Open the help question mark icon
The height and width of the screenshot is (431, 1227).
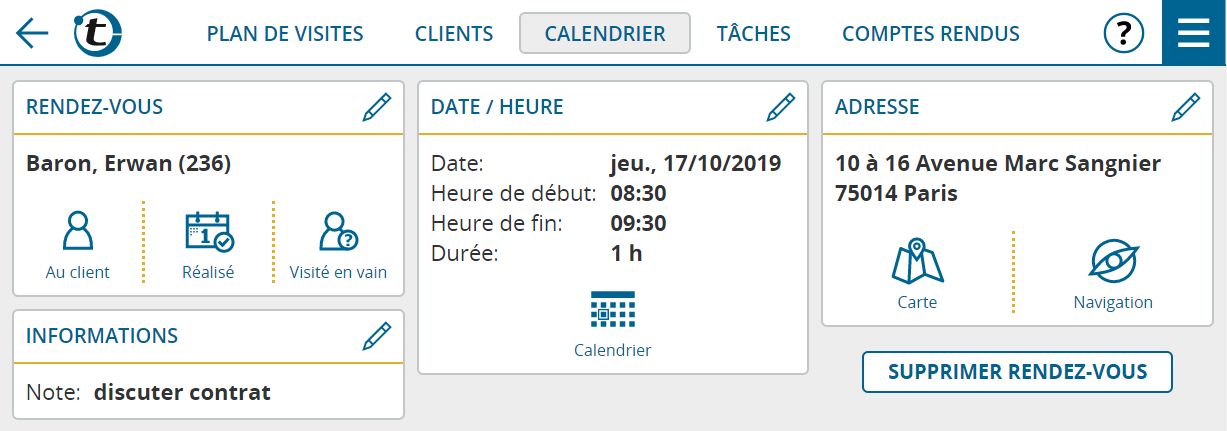tap(1124, 34)
